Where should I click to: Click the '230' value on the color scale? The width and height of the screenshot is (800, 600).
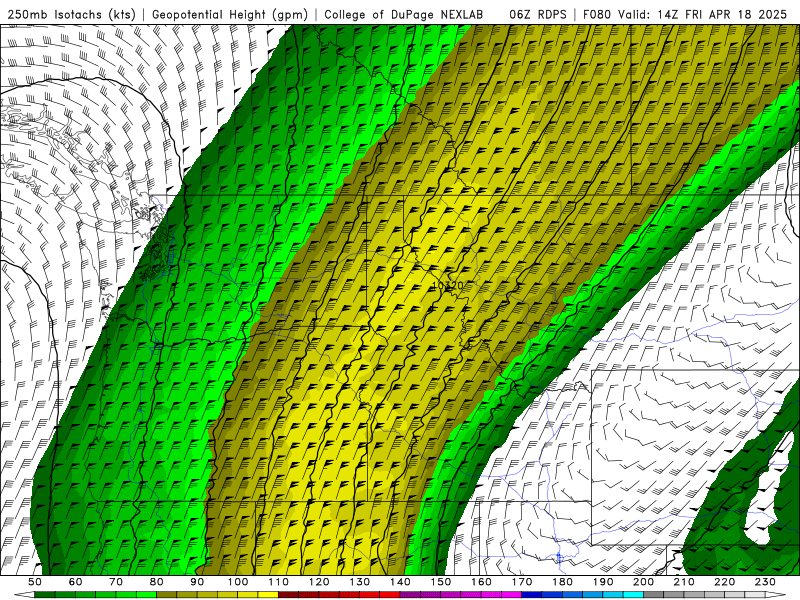click(765, 582)
